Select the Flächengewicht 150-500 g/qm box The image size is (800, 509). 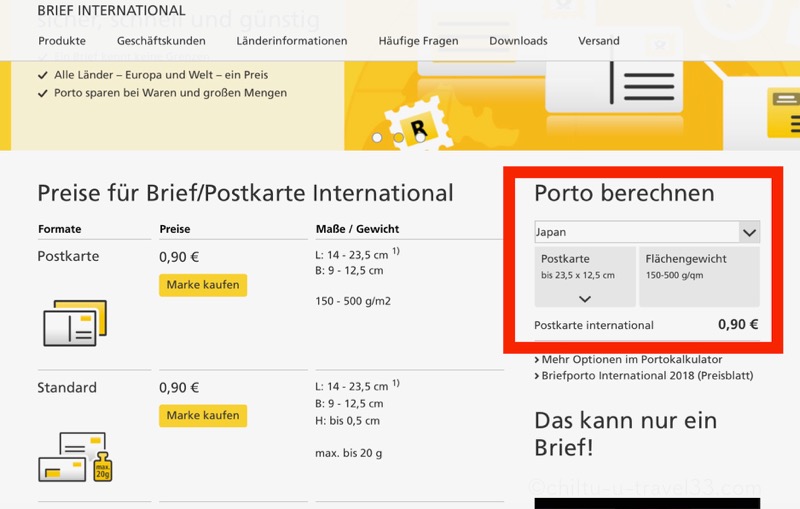pos(699,277)
